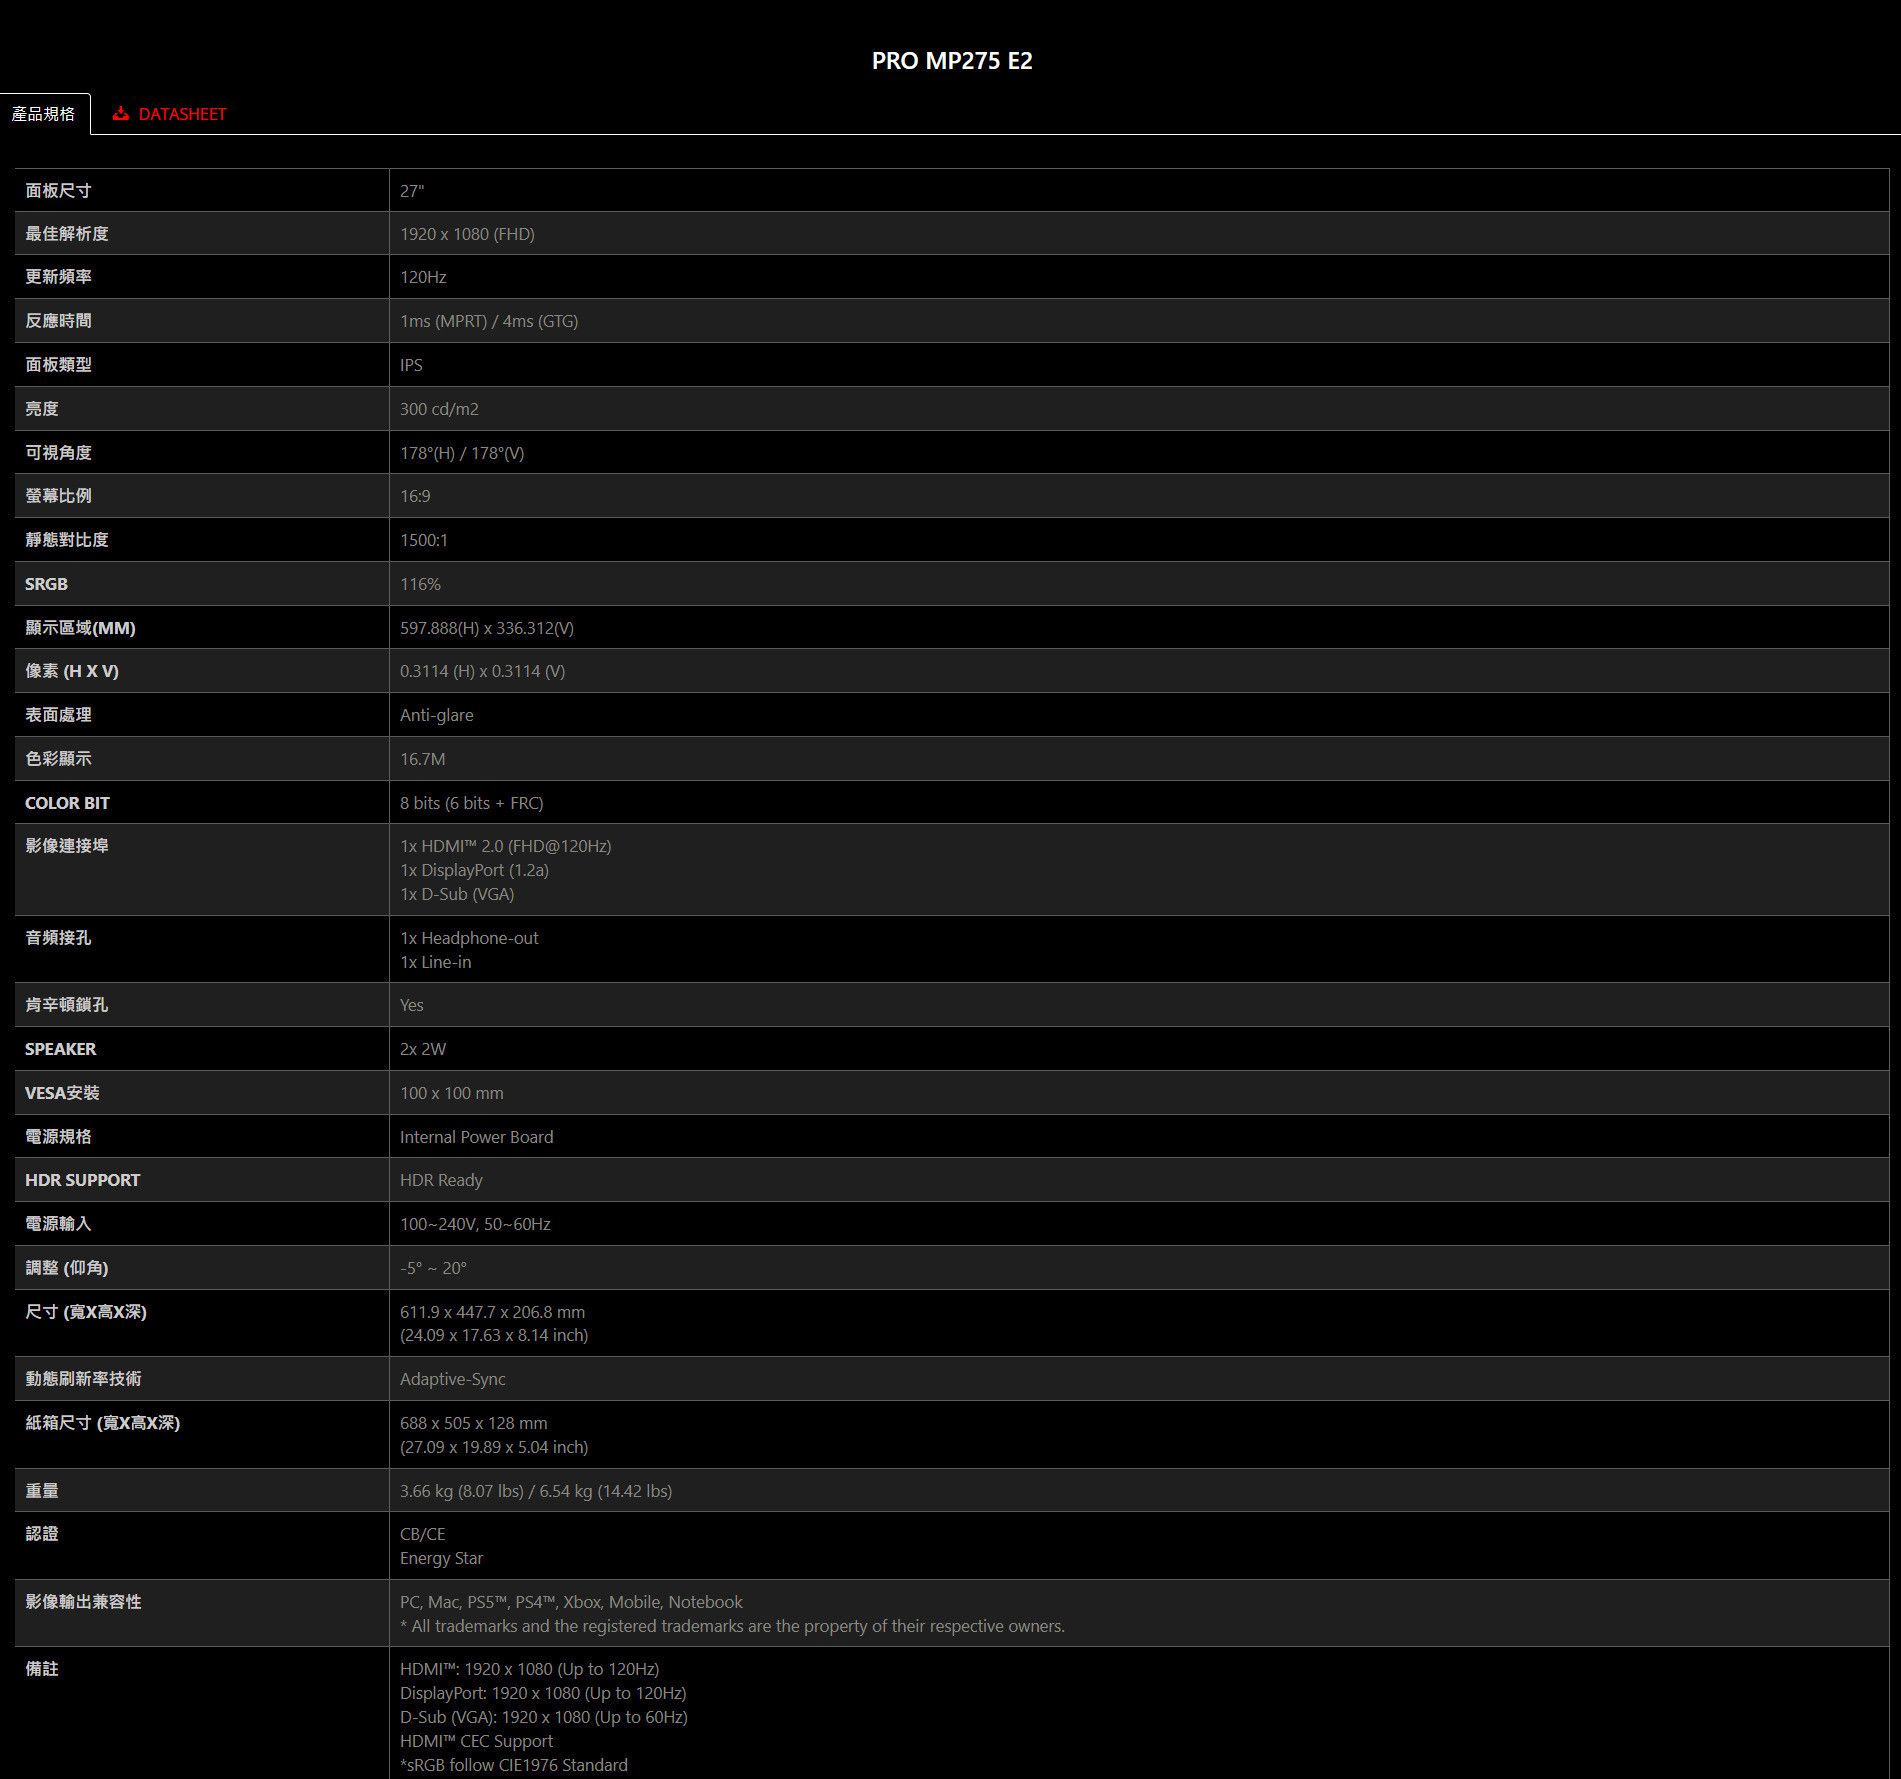The width and height of the screenshot is (1901, 1779).
Task: Select the 1ms (MPRT) / 4ms (GTG) value
Action: click(489, 321)
